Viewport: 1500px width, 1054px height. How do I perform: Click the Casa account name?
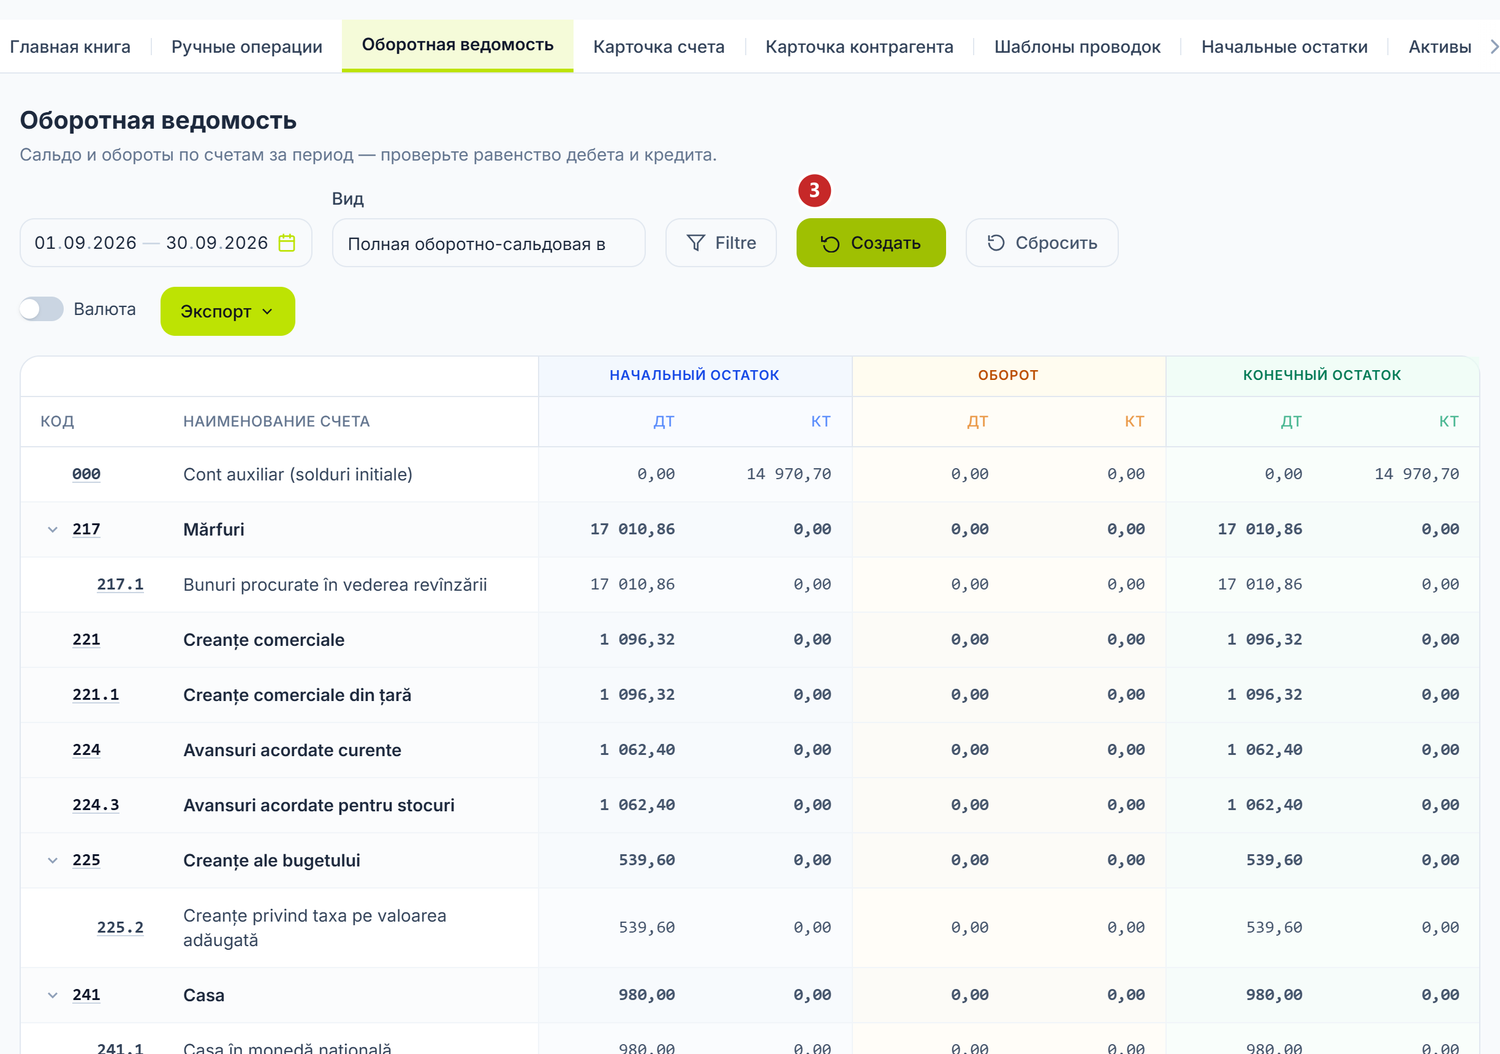204,995
